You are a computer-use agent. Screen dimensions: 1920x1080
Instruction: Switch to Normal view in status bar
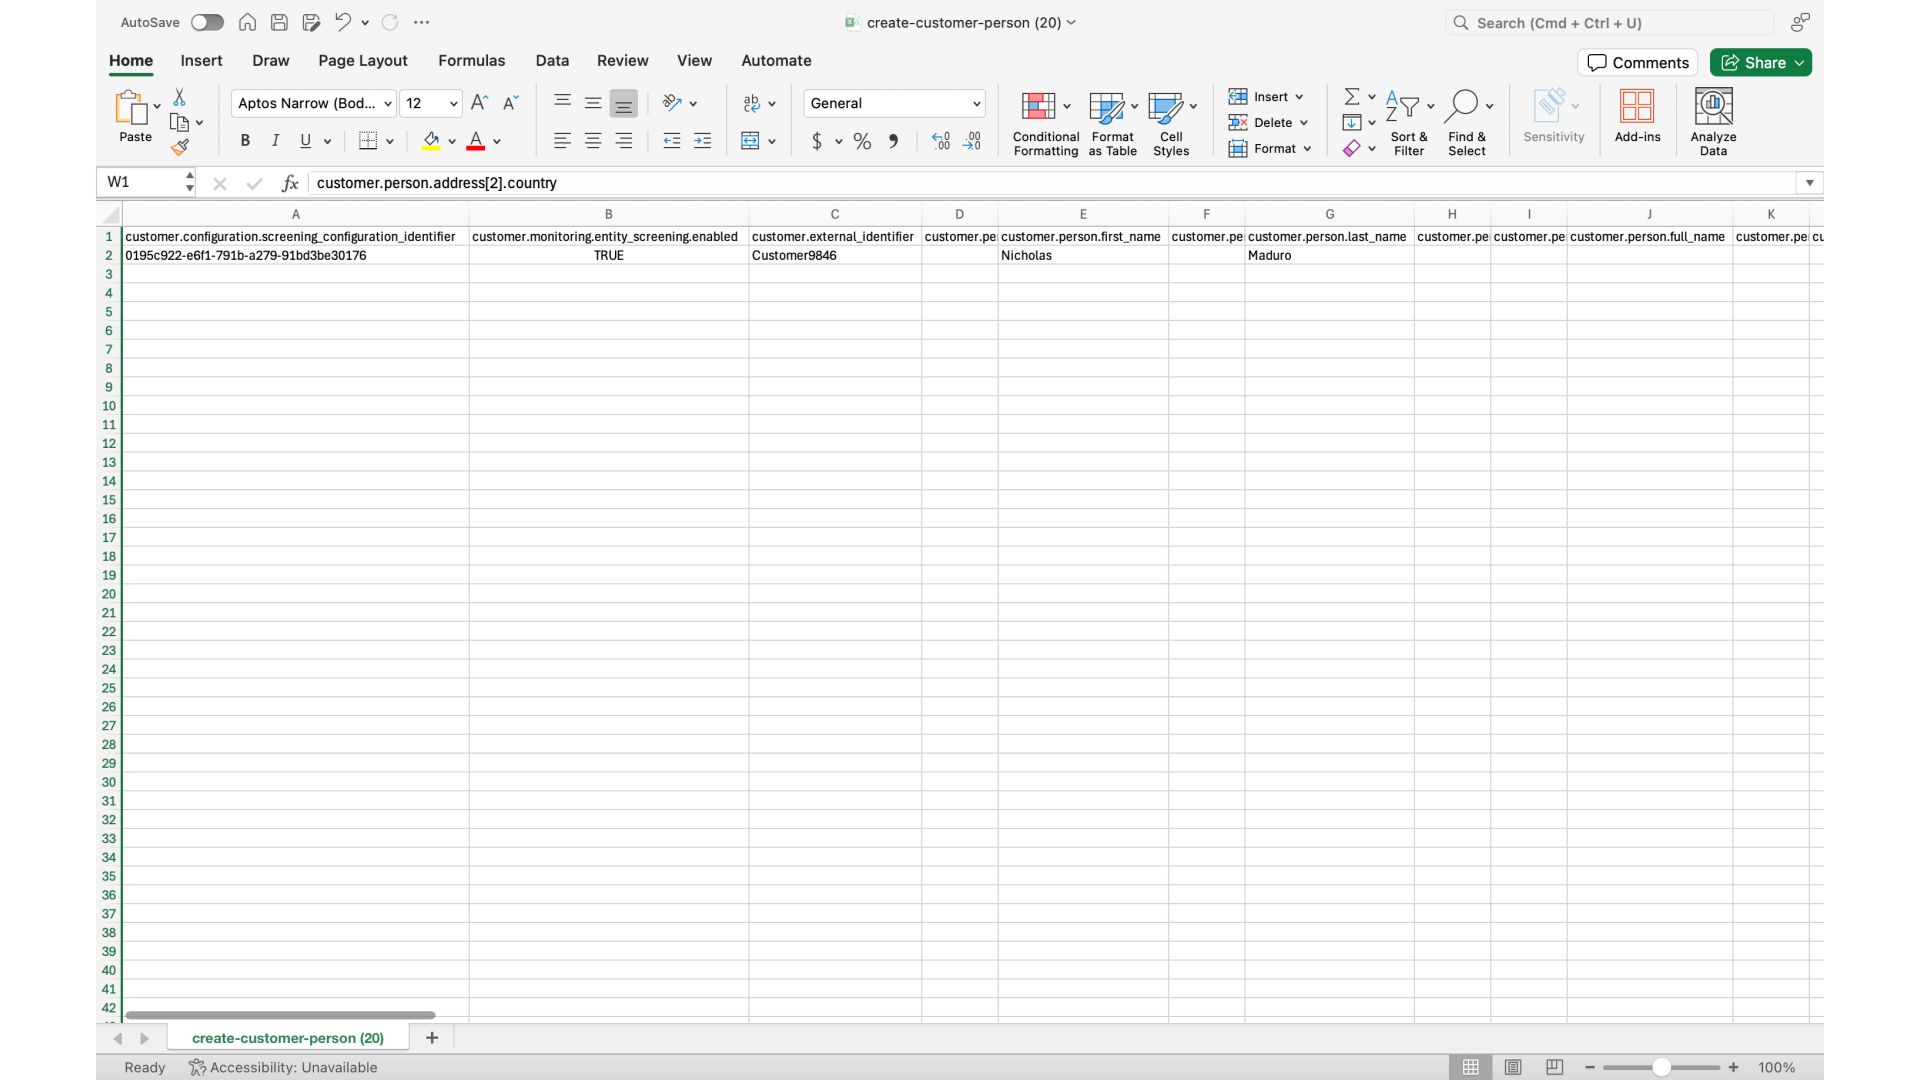[x=1470, y=1067]
